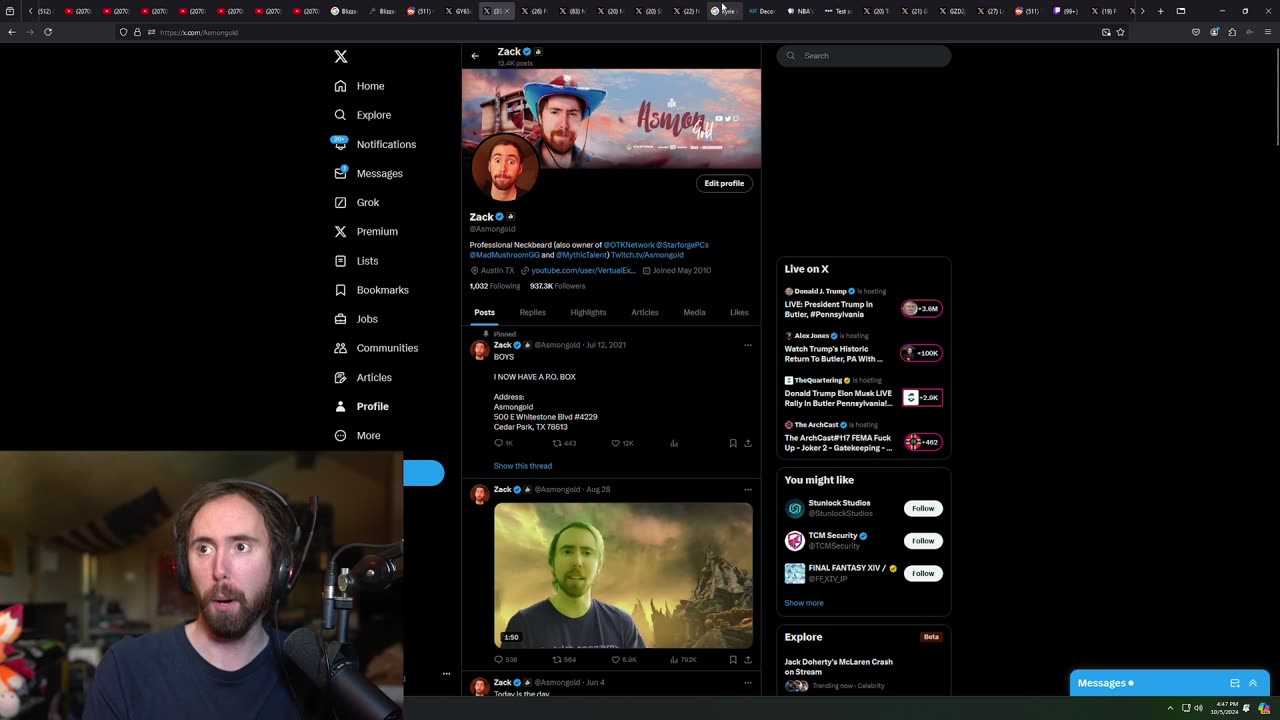Open Explore in the sidebar

(362, 115)
